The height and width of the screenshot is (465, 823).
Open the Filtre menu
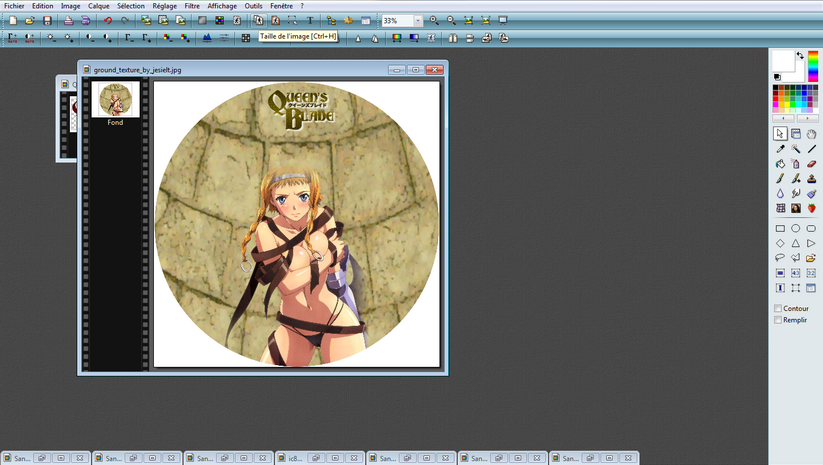pos(192,6)
